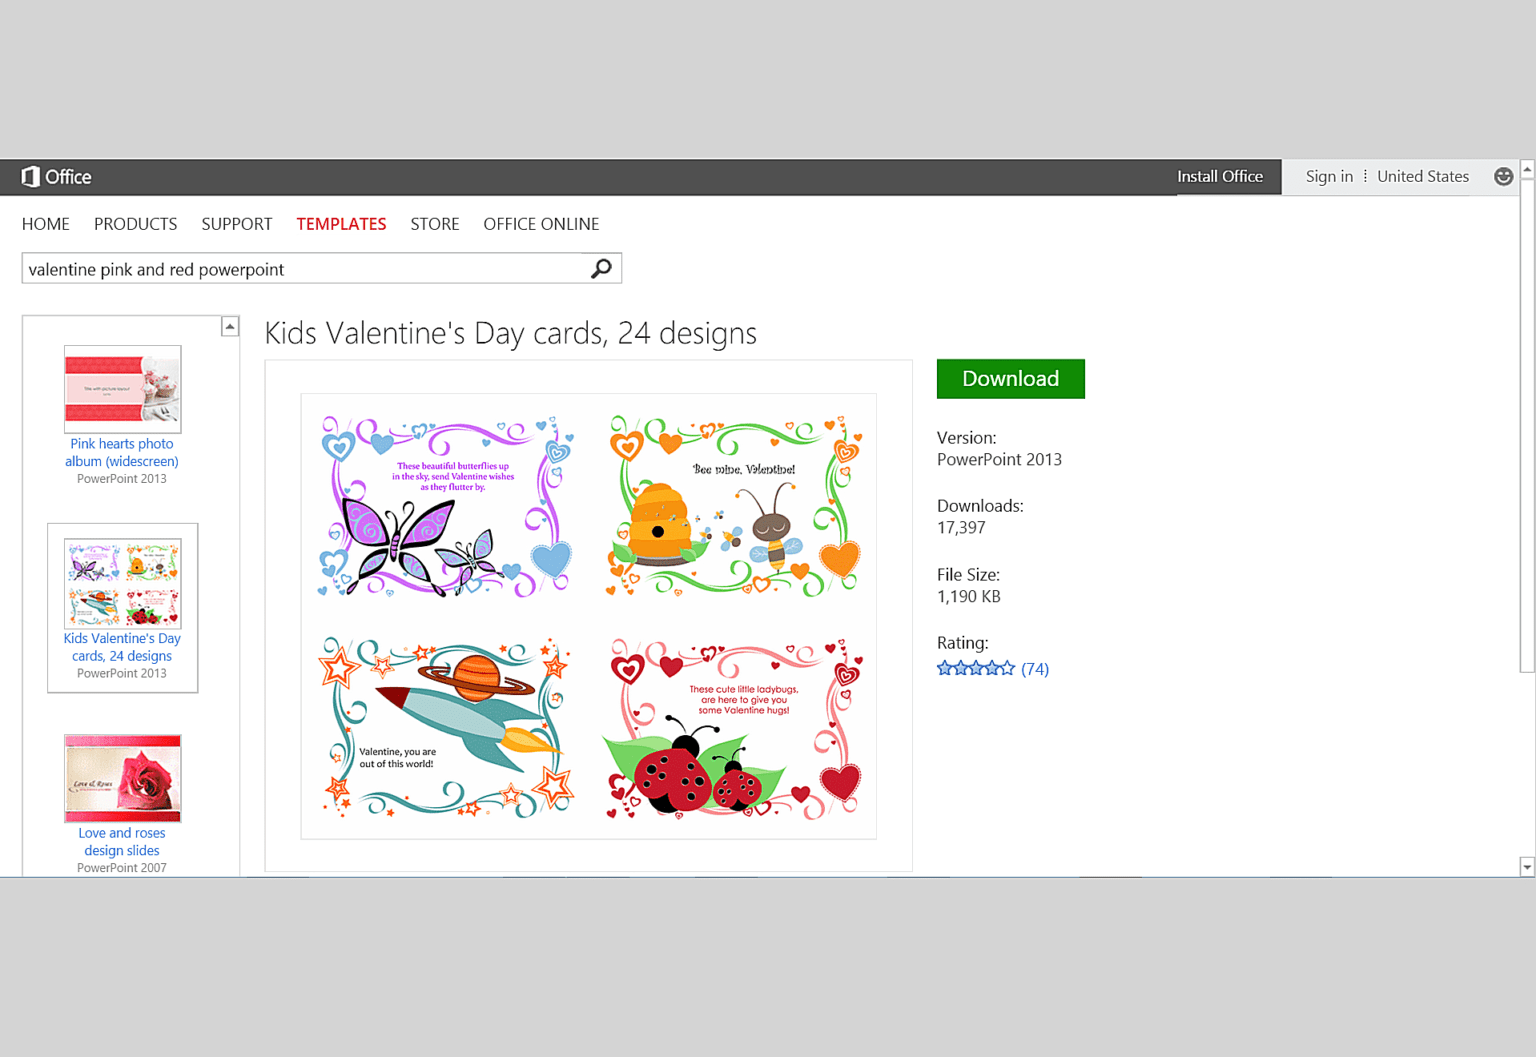Select the Kids Valentine's Day cards thumbnail
Image resolution: width=1536 pixels, height=1057 pixels.
click(122, 581)
